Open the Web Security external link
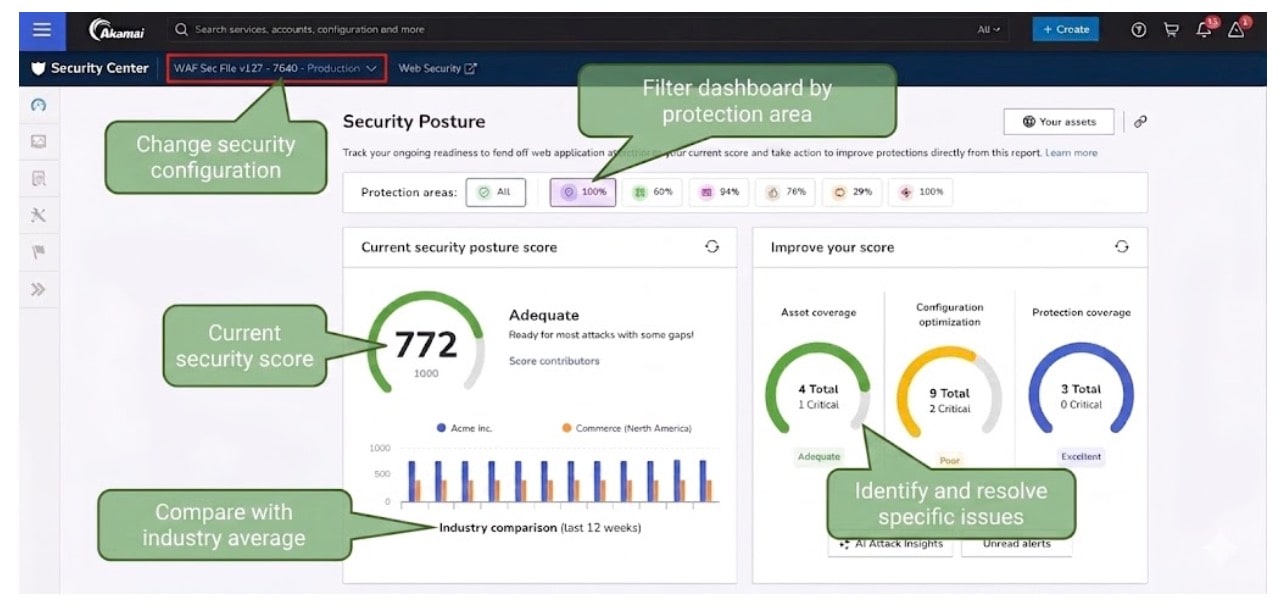 pyautogui.click(x=438, y=68)
